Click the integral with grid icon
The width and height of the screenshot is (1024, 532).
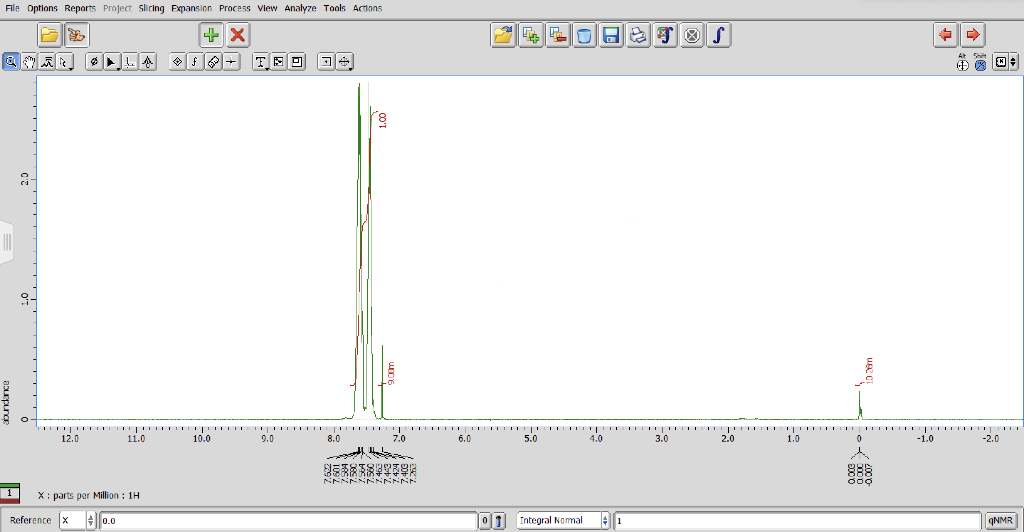pyautogui.click(x=665, y=35)
